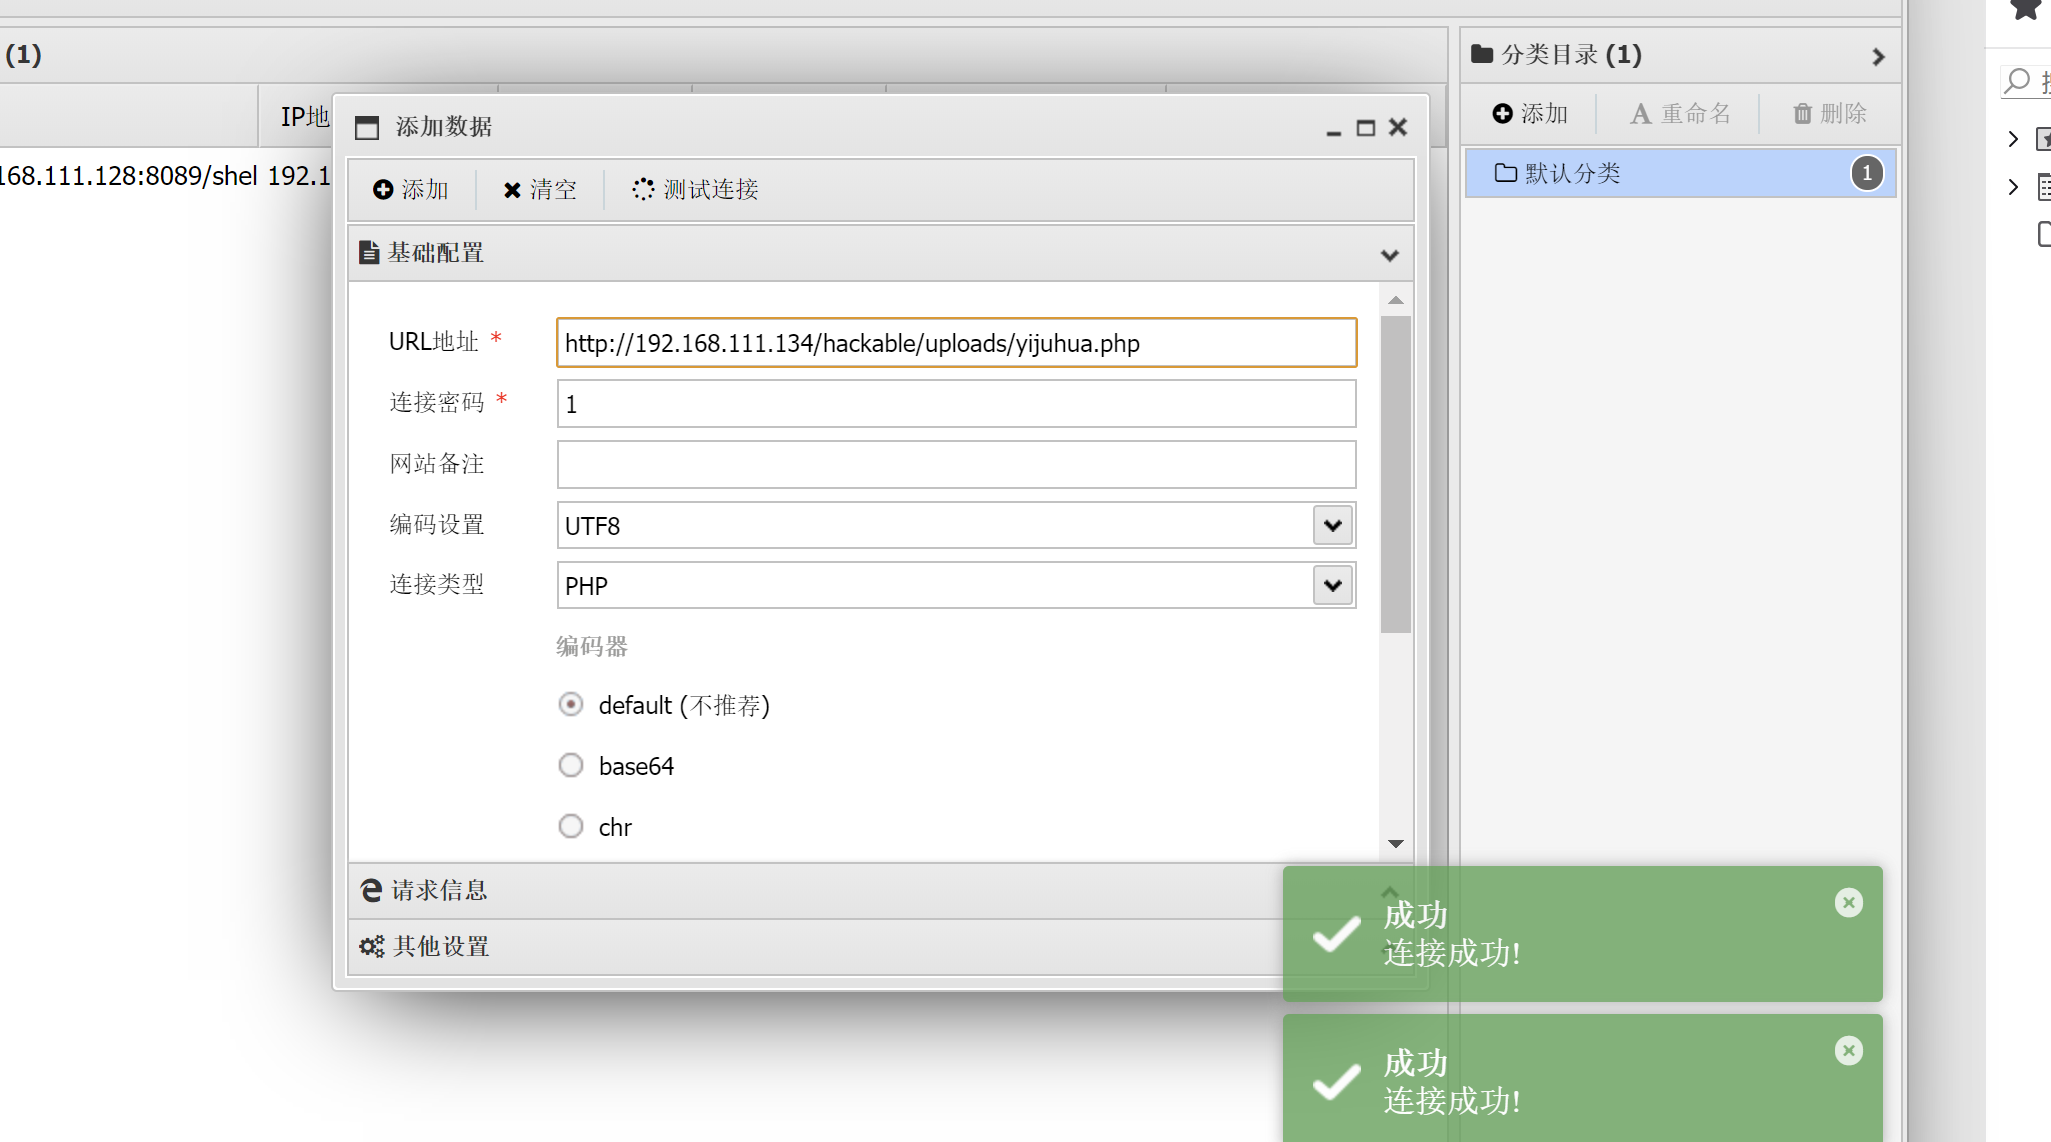Viewport: 2051px width, 1142px height.
Task: Open the 编码设置 UTF8 dropdown
Action: (x=1332, y=525)
